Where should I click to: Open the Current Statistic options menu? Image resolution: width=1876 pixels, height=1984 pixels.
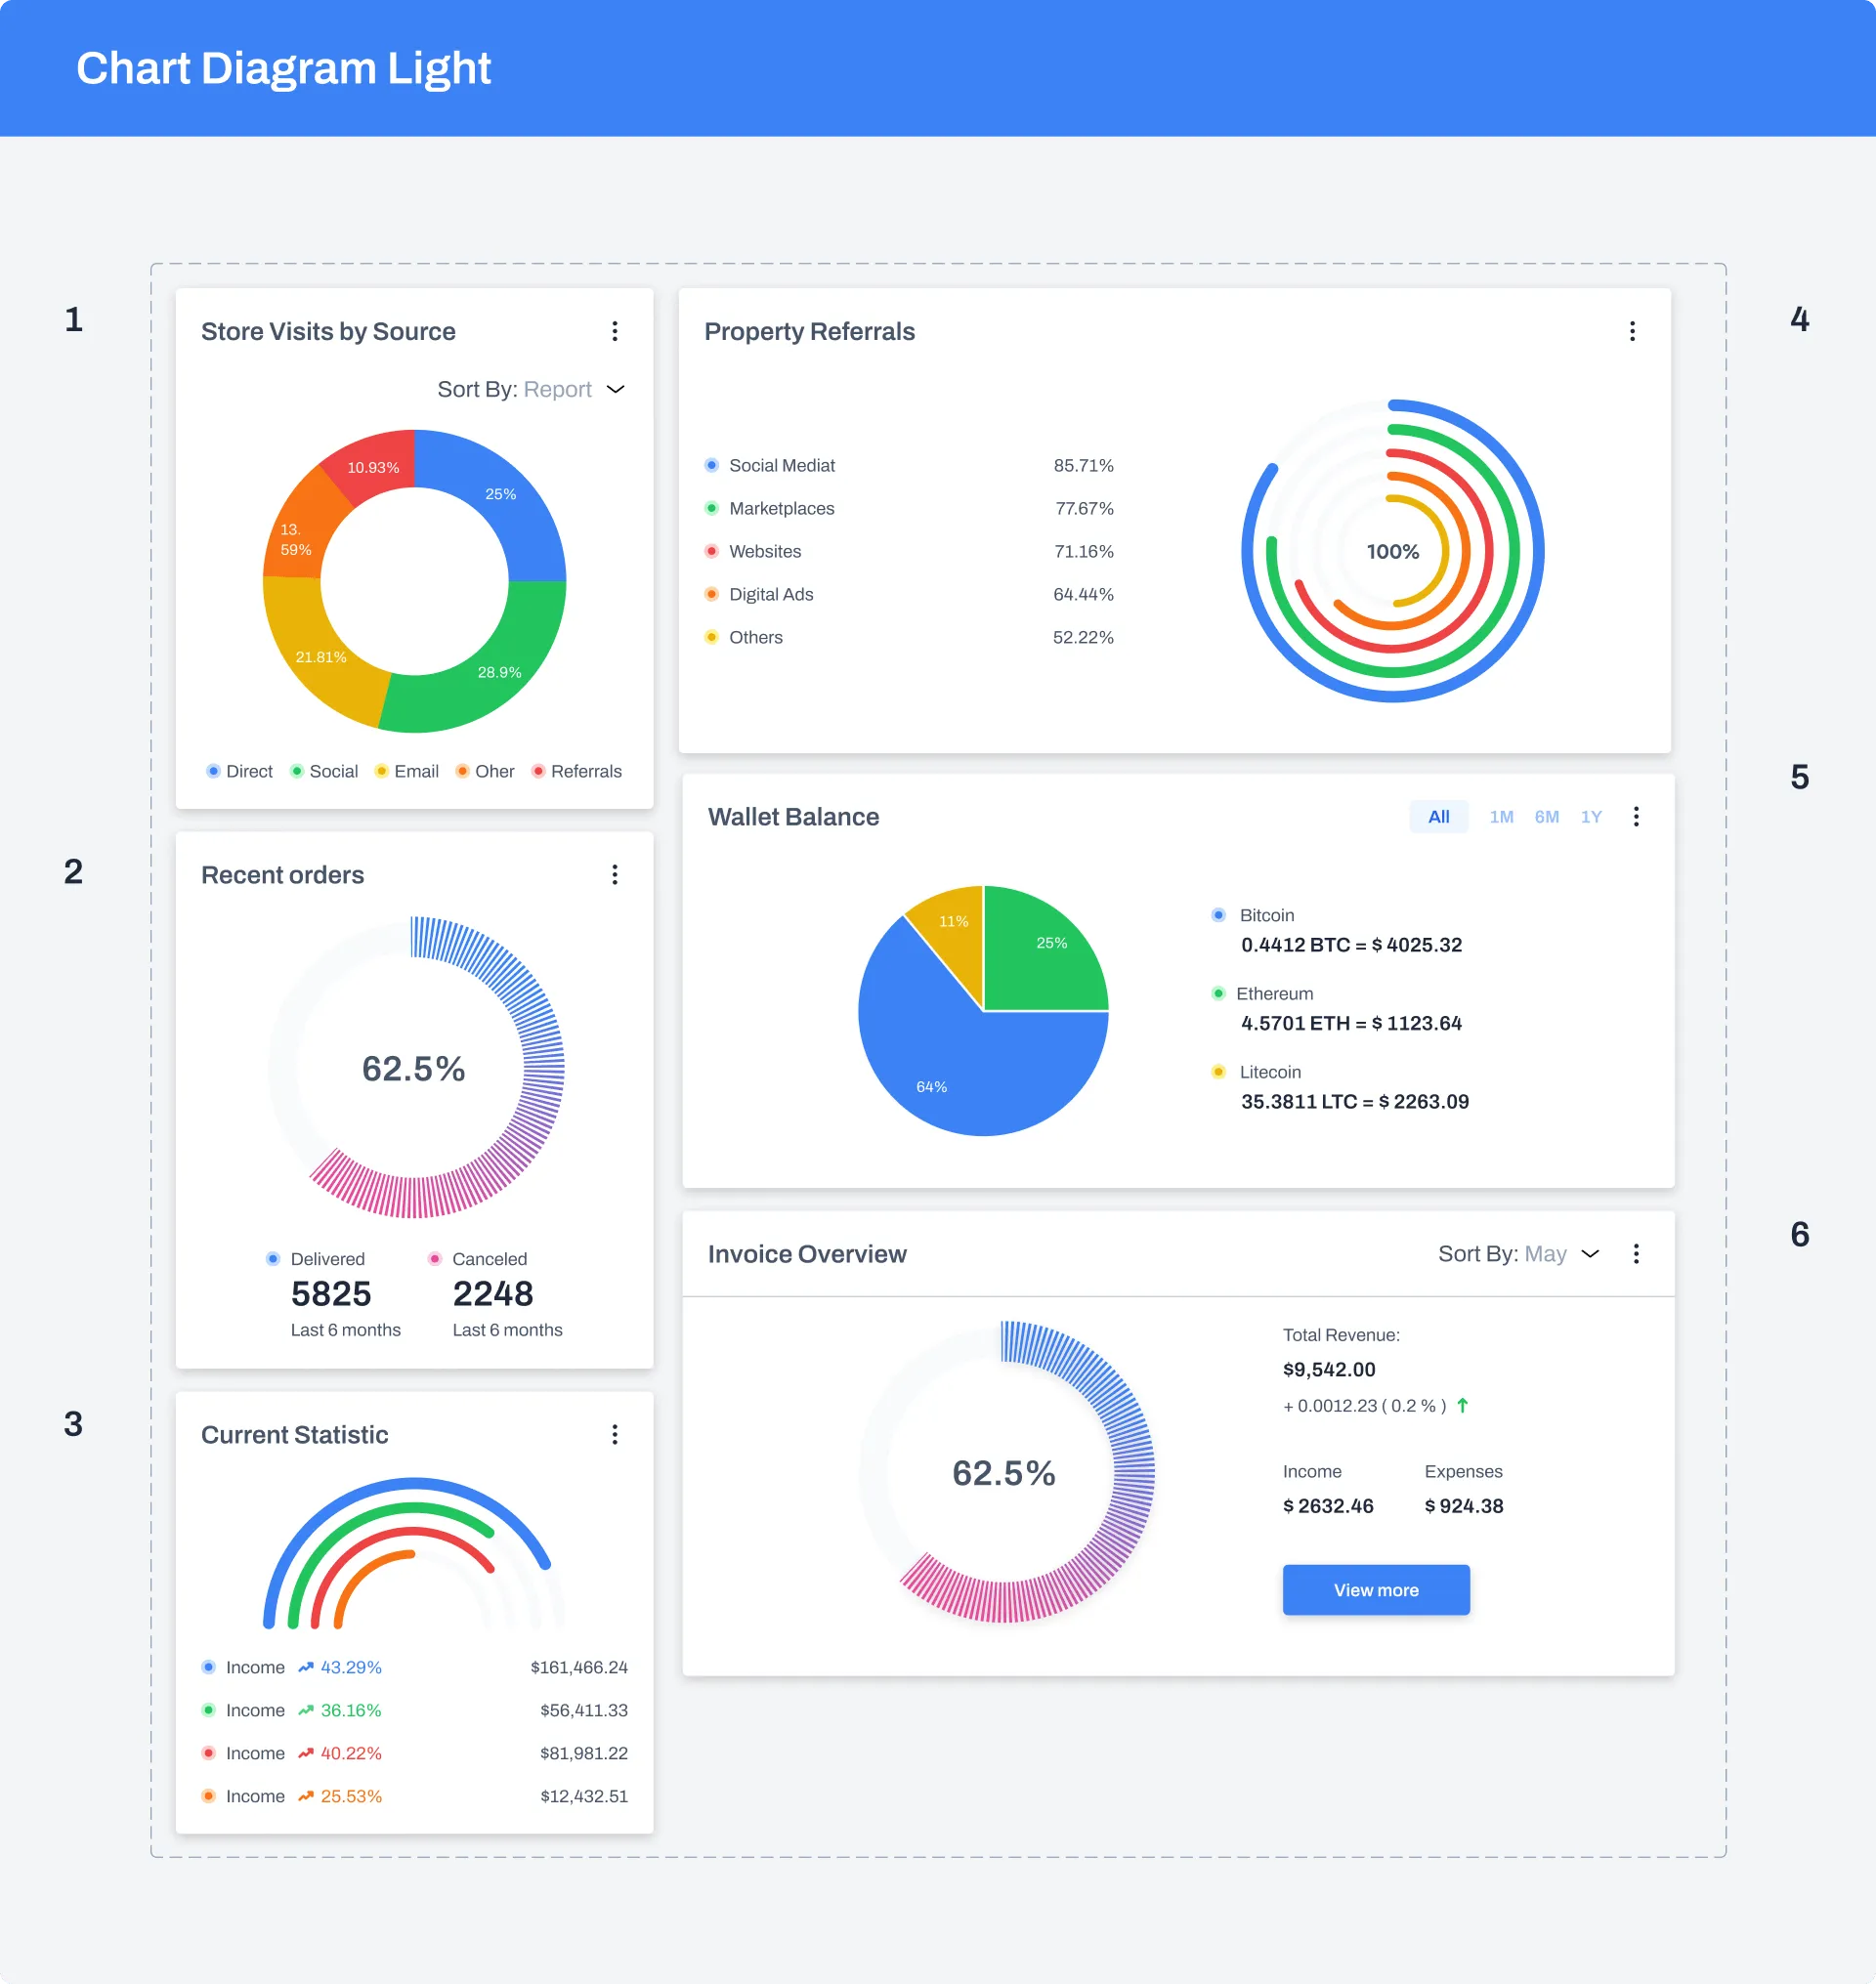click(616, 1434)
